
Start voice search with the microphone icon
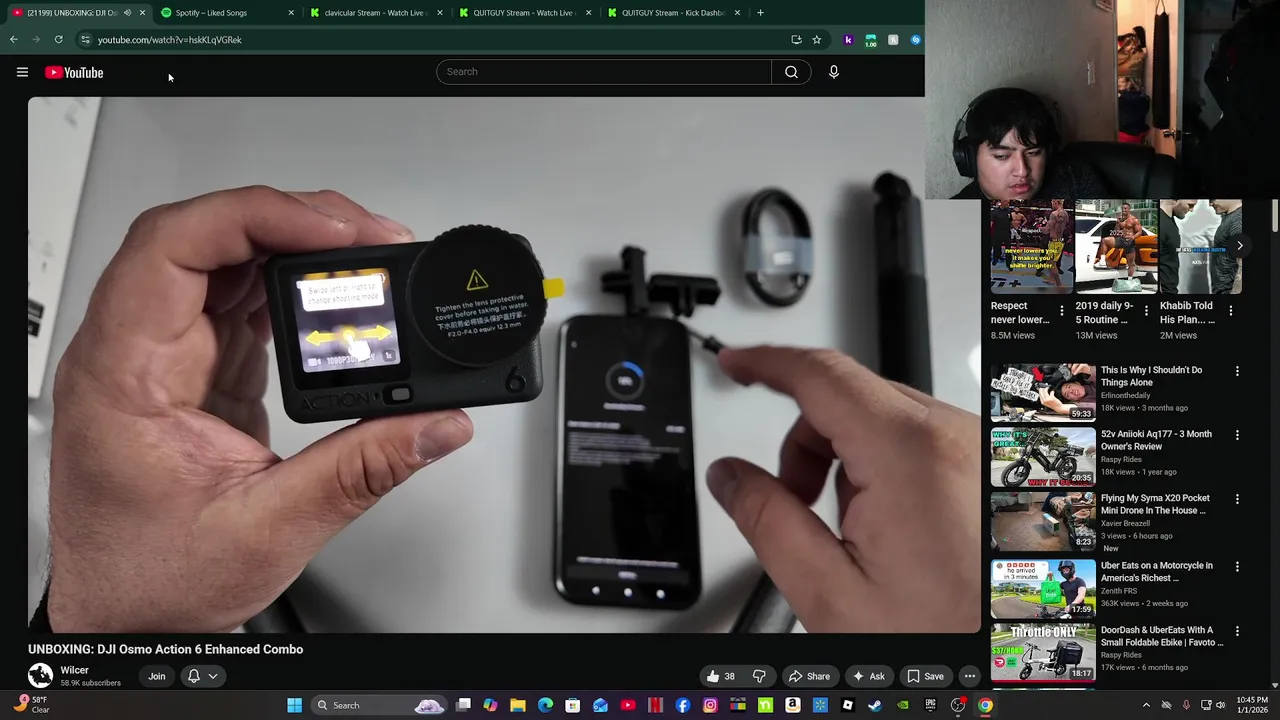(x=833, y=72)
